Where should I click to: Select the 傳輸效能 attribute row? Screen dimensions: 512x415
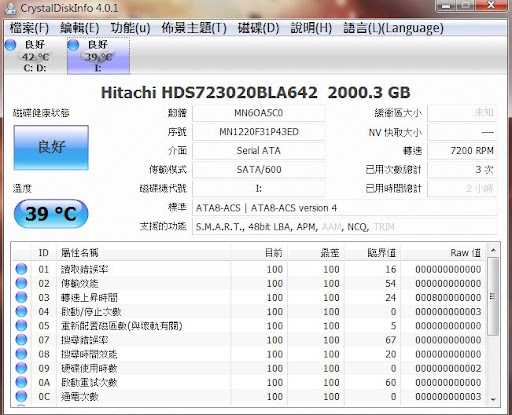click(x=249, y=283)
